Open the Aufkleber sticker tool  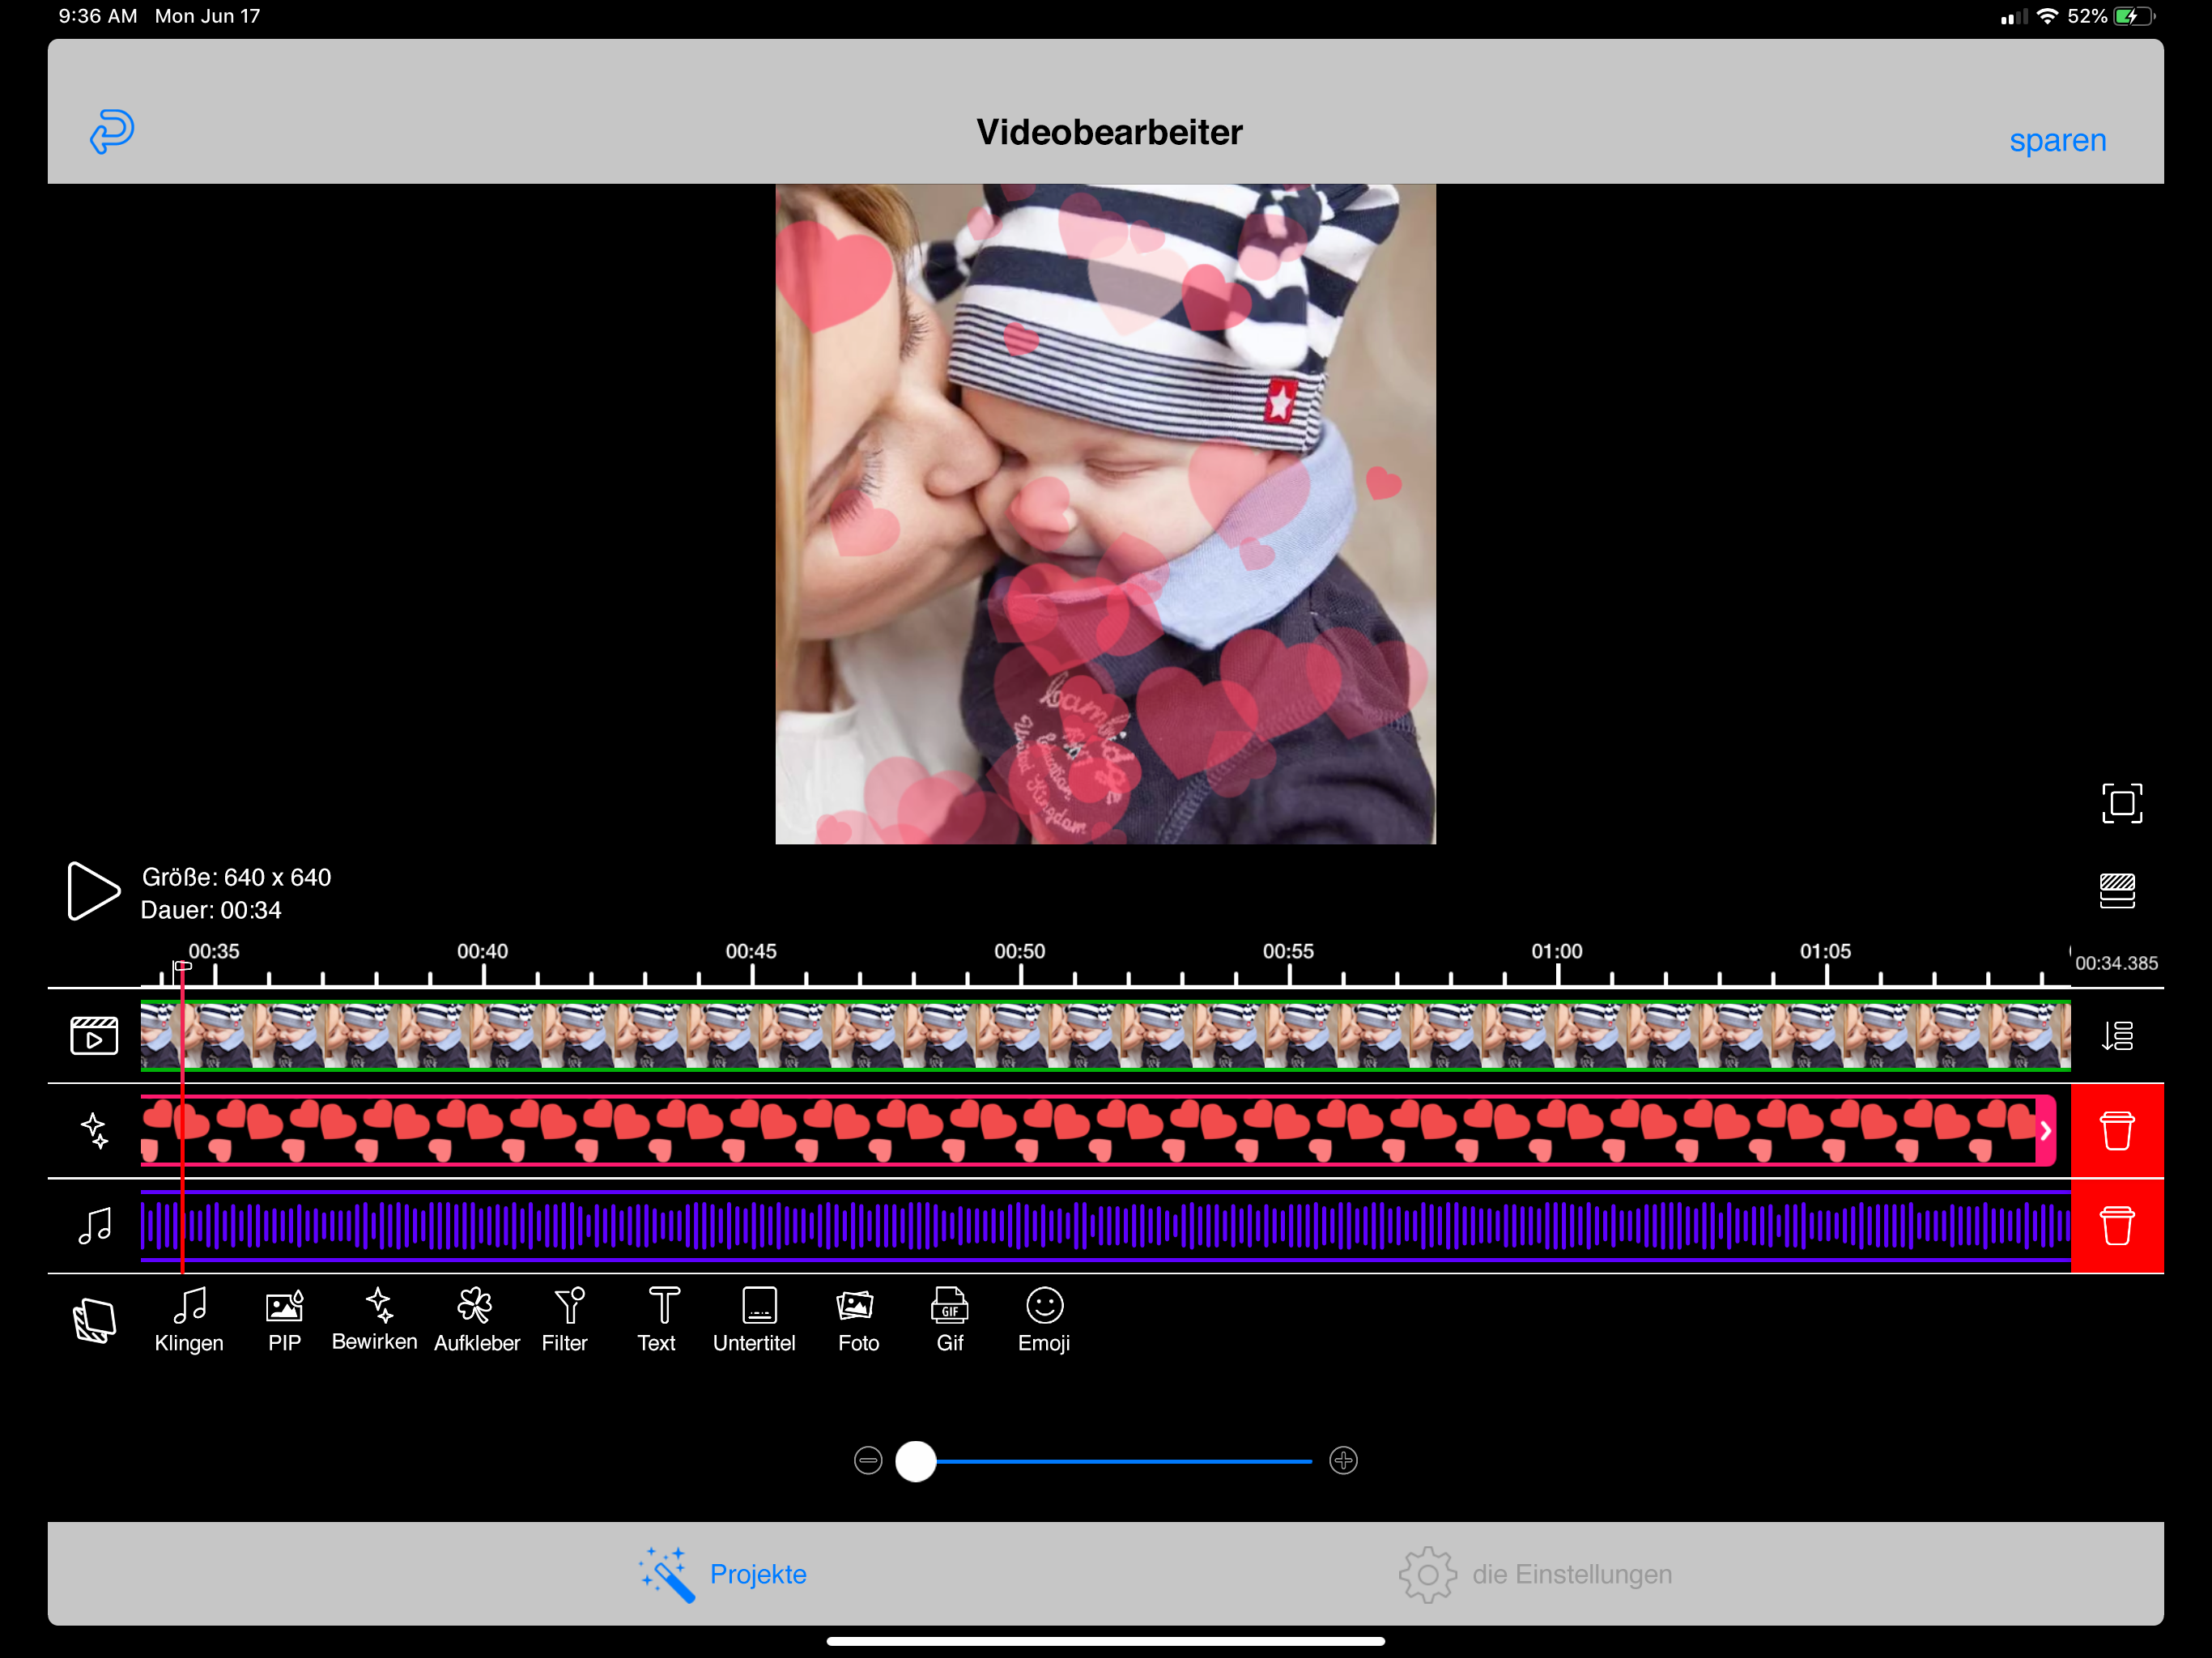pos(476,1319)
